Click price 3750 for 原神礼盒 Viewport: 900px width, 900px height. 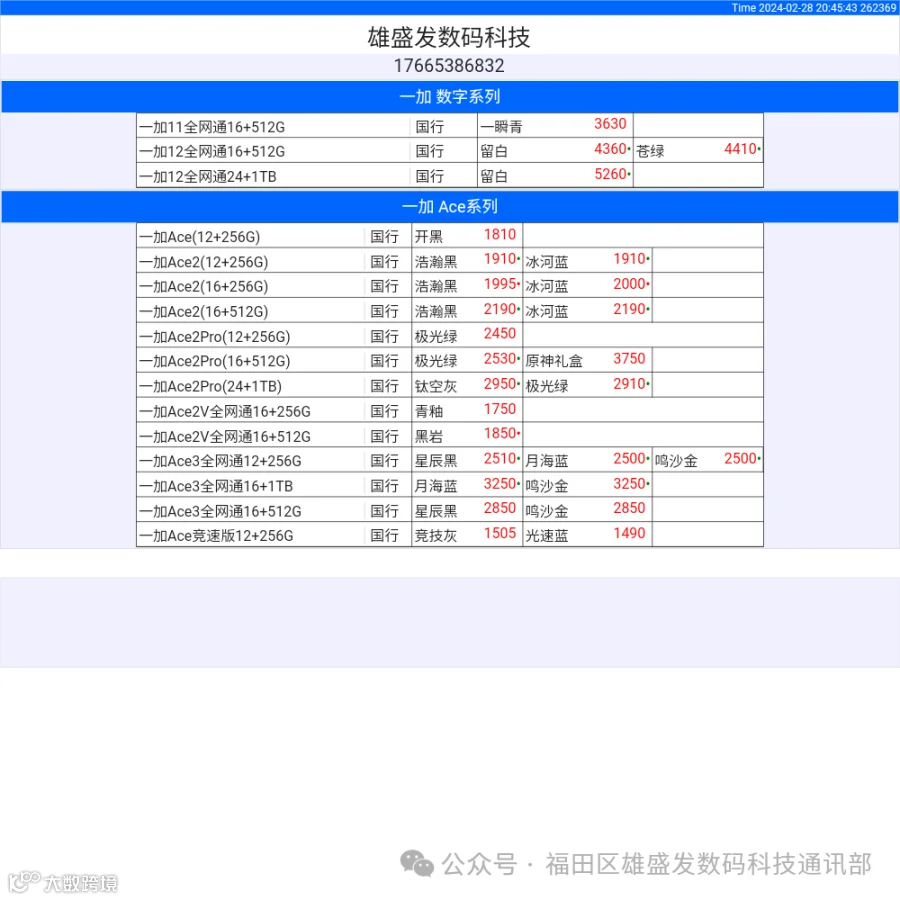click(x=630, y=359)
